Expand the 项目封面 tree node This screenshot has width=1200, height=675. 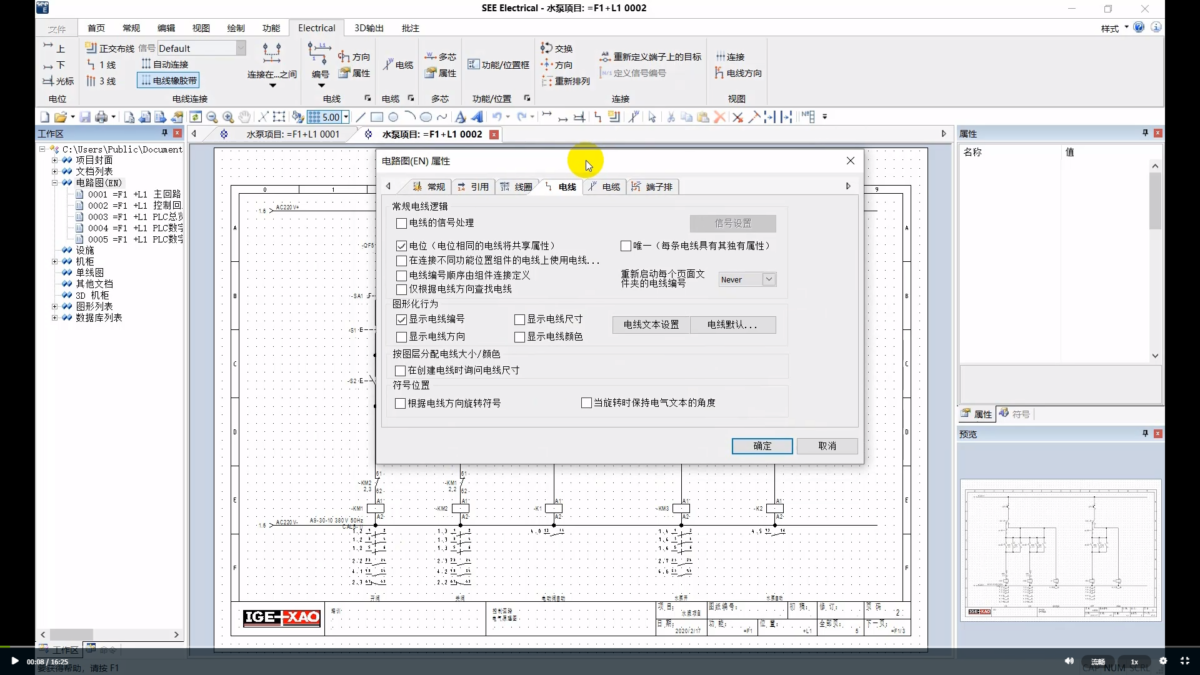point(56,160)
